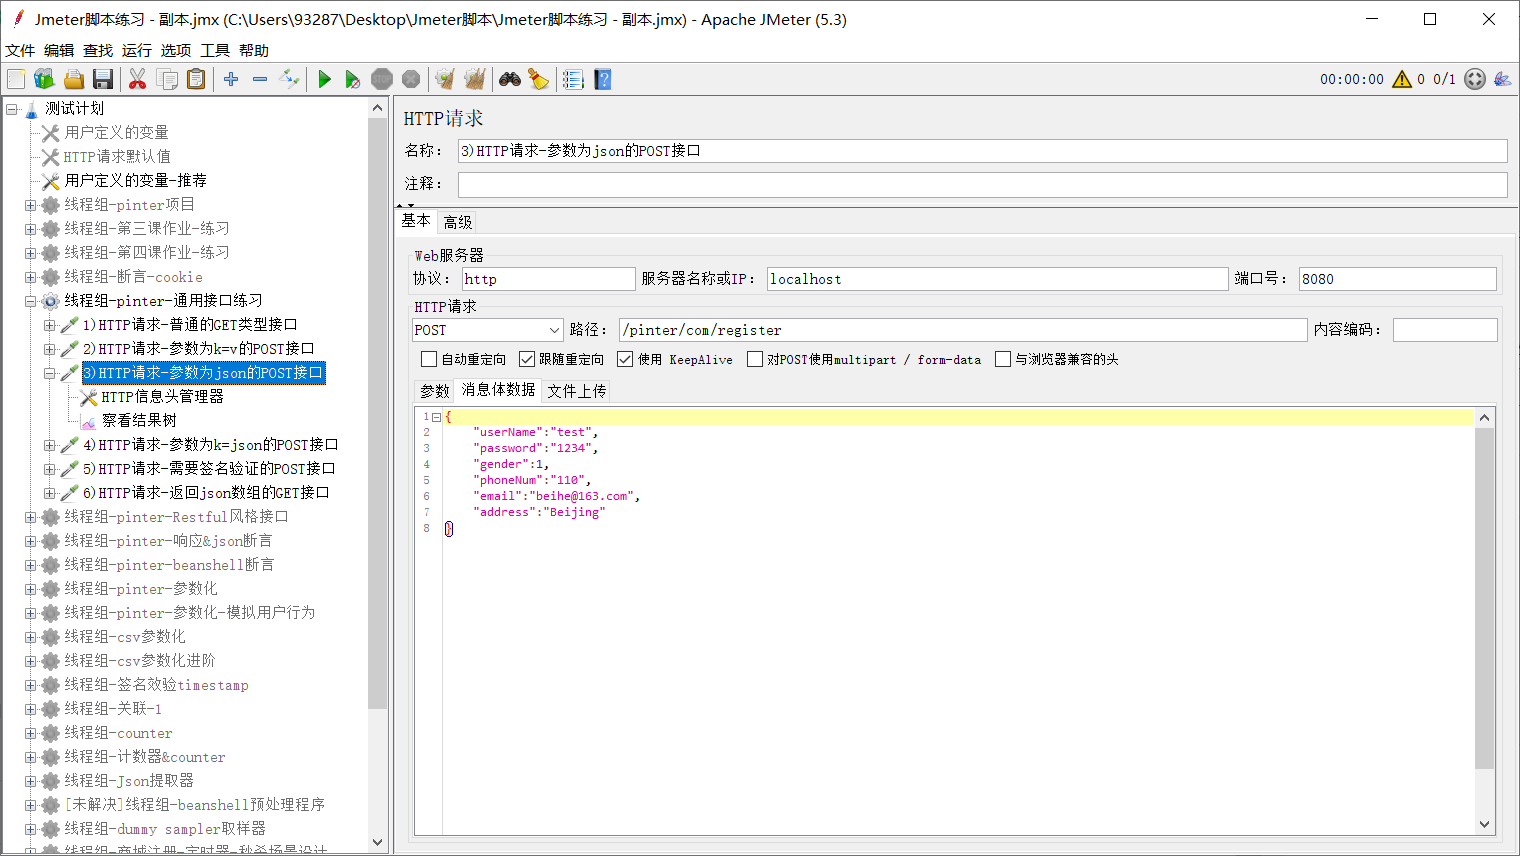Collapse the 3)HTTP请求 json POST node
Image resolution: width=1520 pixels, height=856 pixels.
click(x=50, y=372)
